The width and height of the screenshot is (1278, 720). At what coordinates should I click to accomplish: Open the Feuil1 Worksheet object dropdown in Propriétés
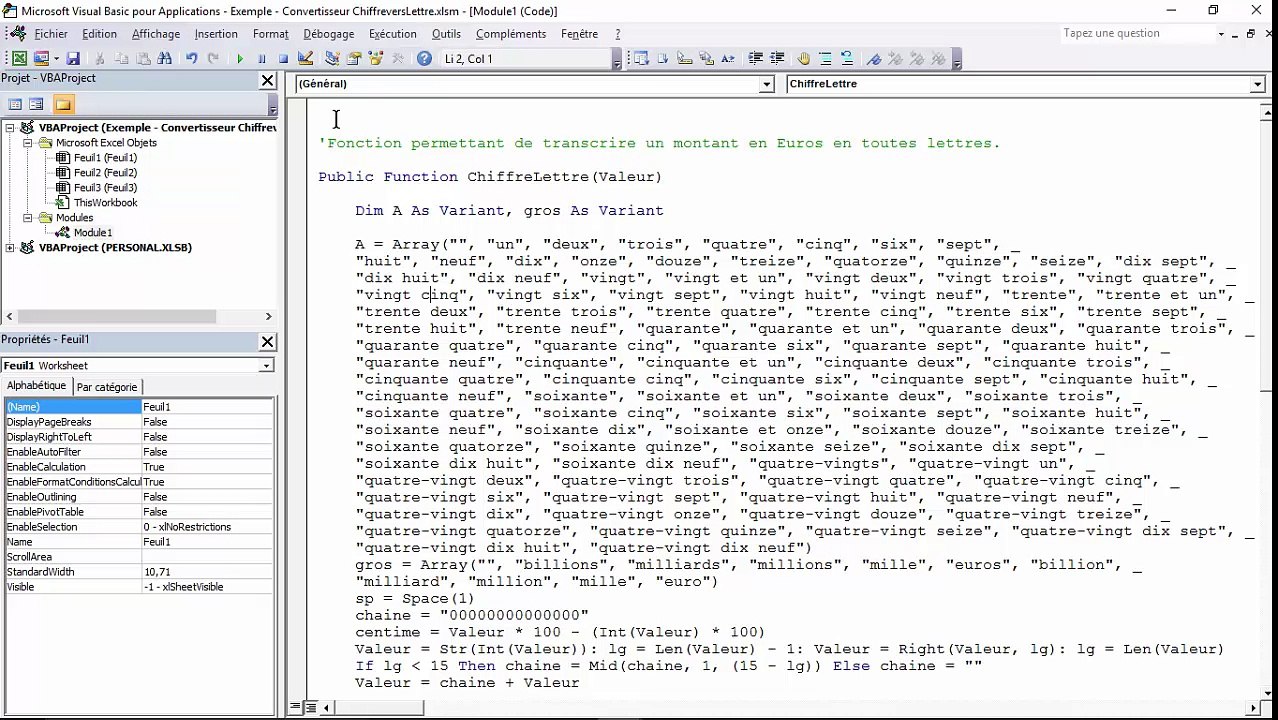266,366
